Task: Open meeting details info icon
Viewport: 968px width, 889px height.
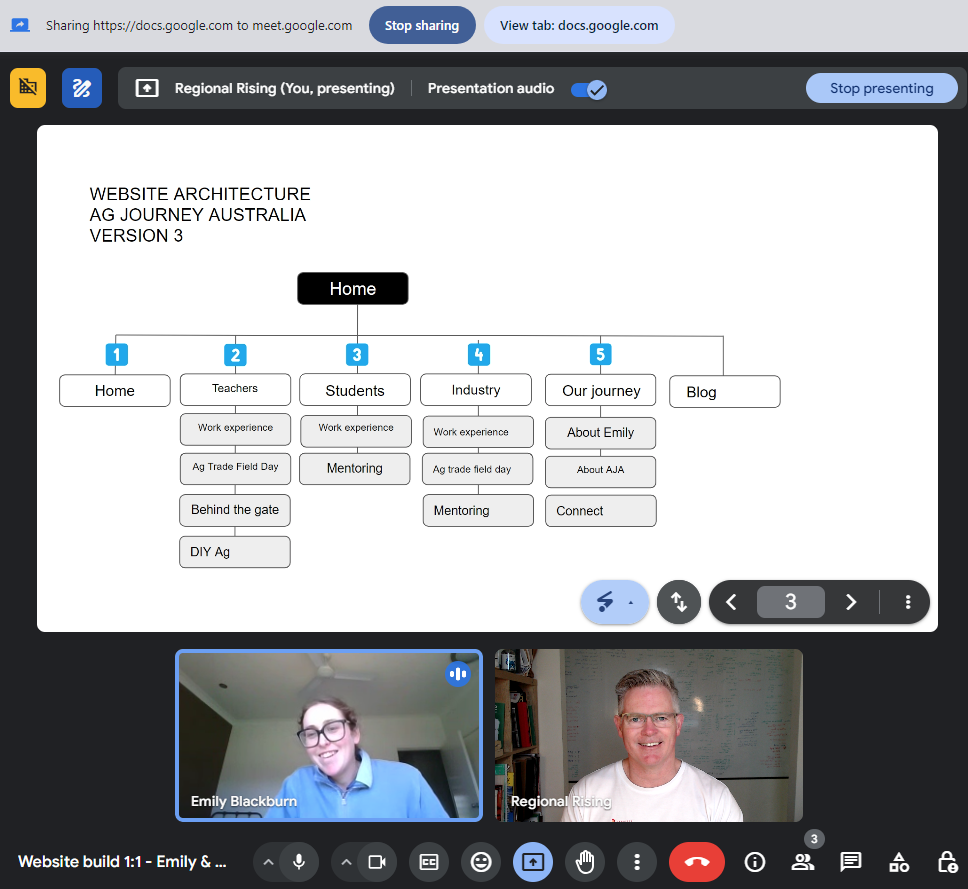Action: point(754,862)
